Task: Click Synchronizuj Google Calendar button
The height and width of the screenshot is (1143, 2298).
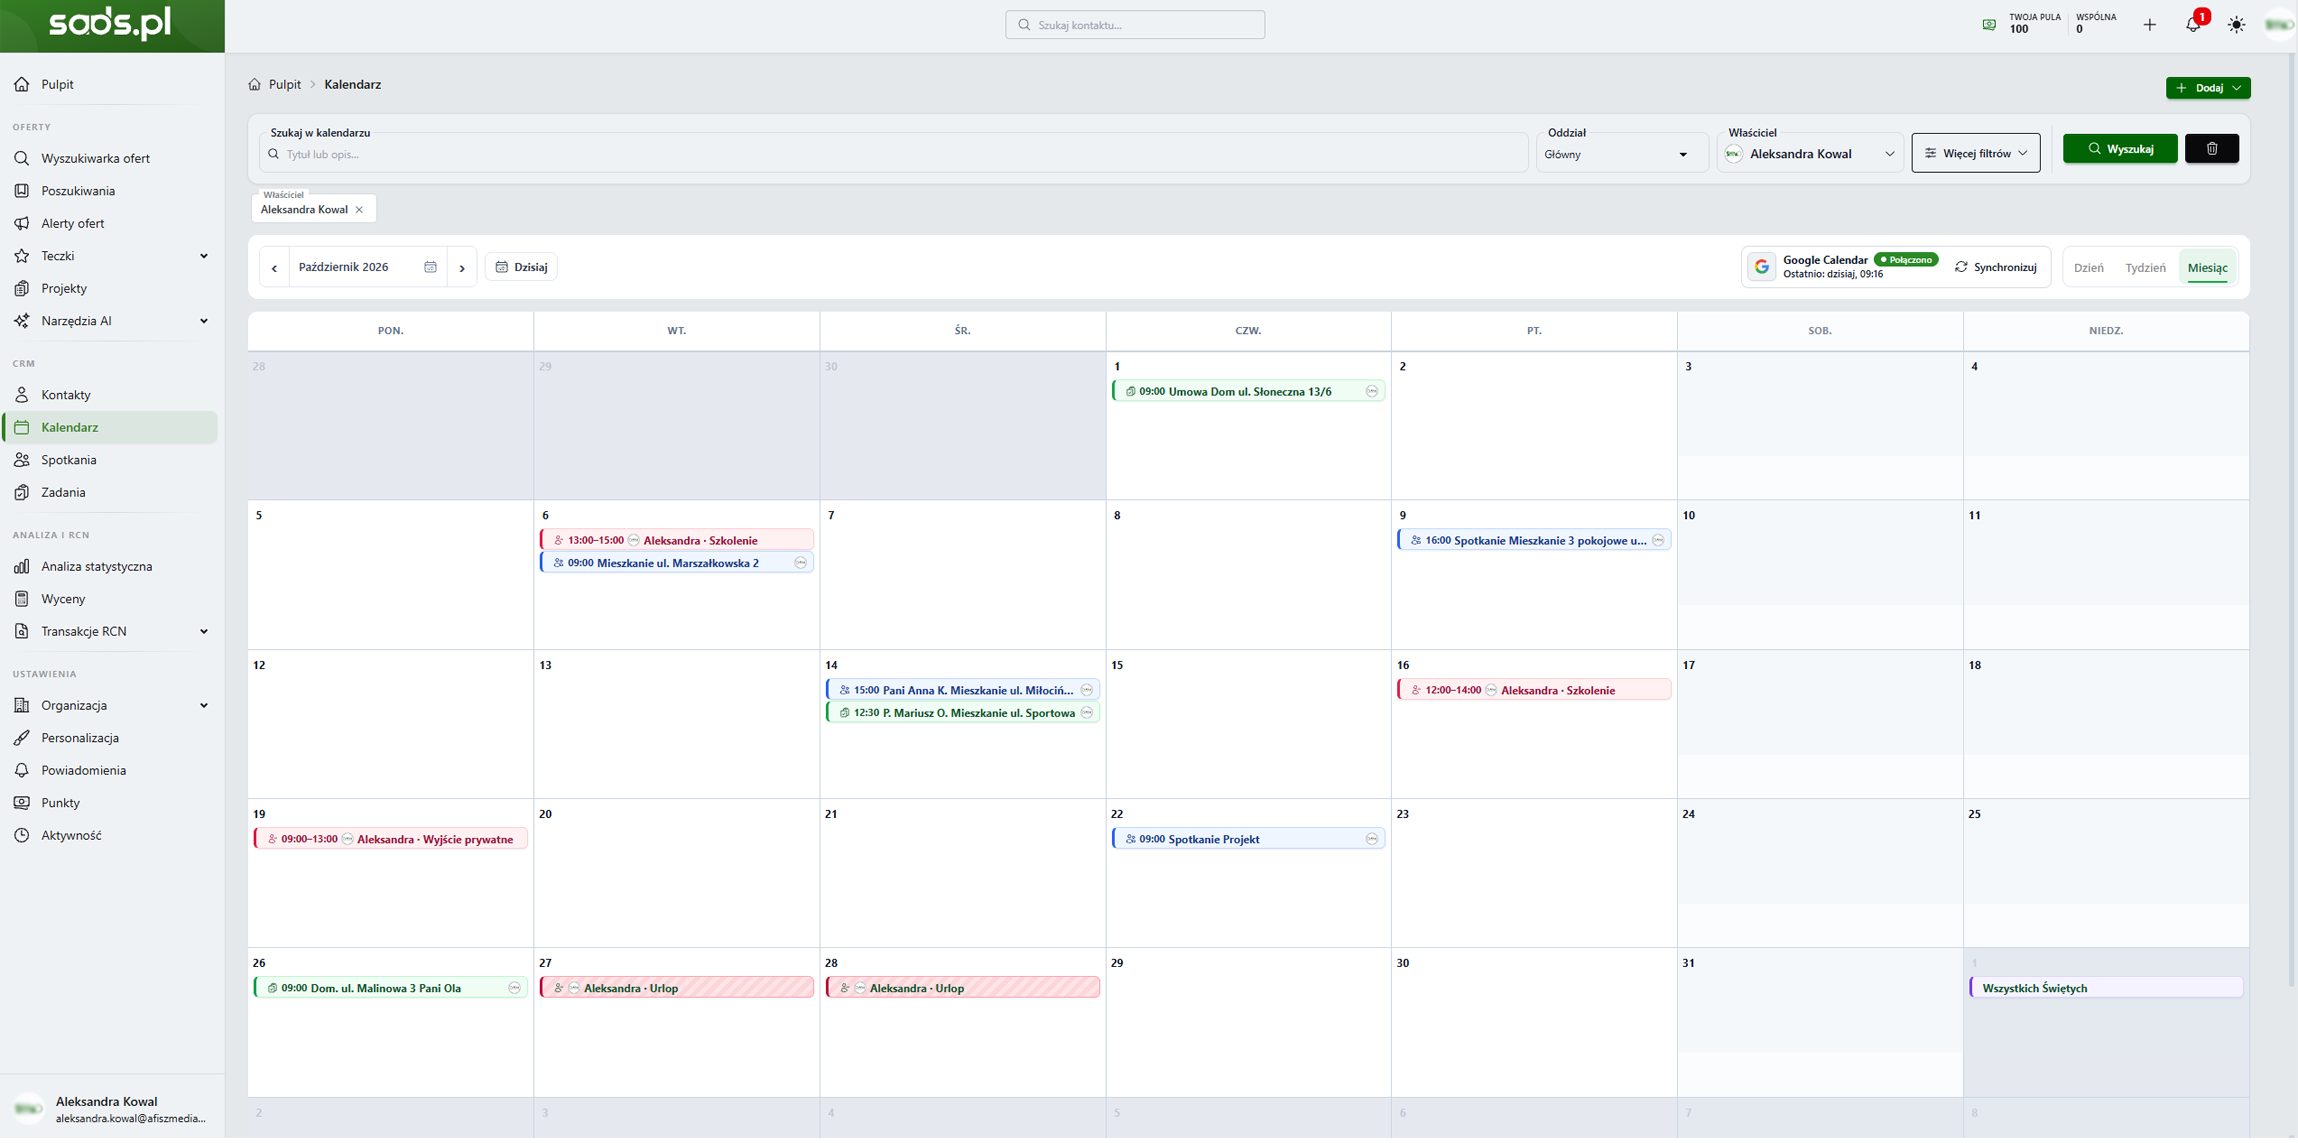Action: pyautogui.click(x=1996, y=267)
